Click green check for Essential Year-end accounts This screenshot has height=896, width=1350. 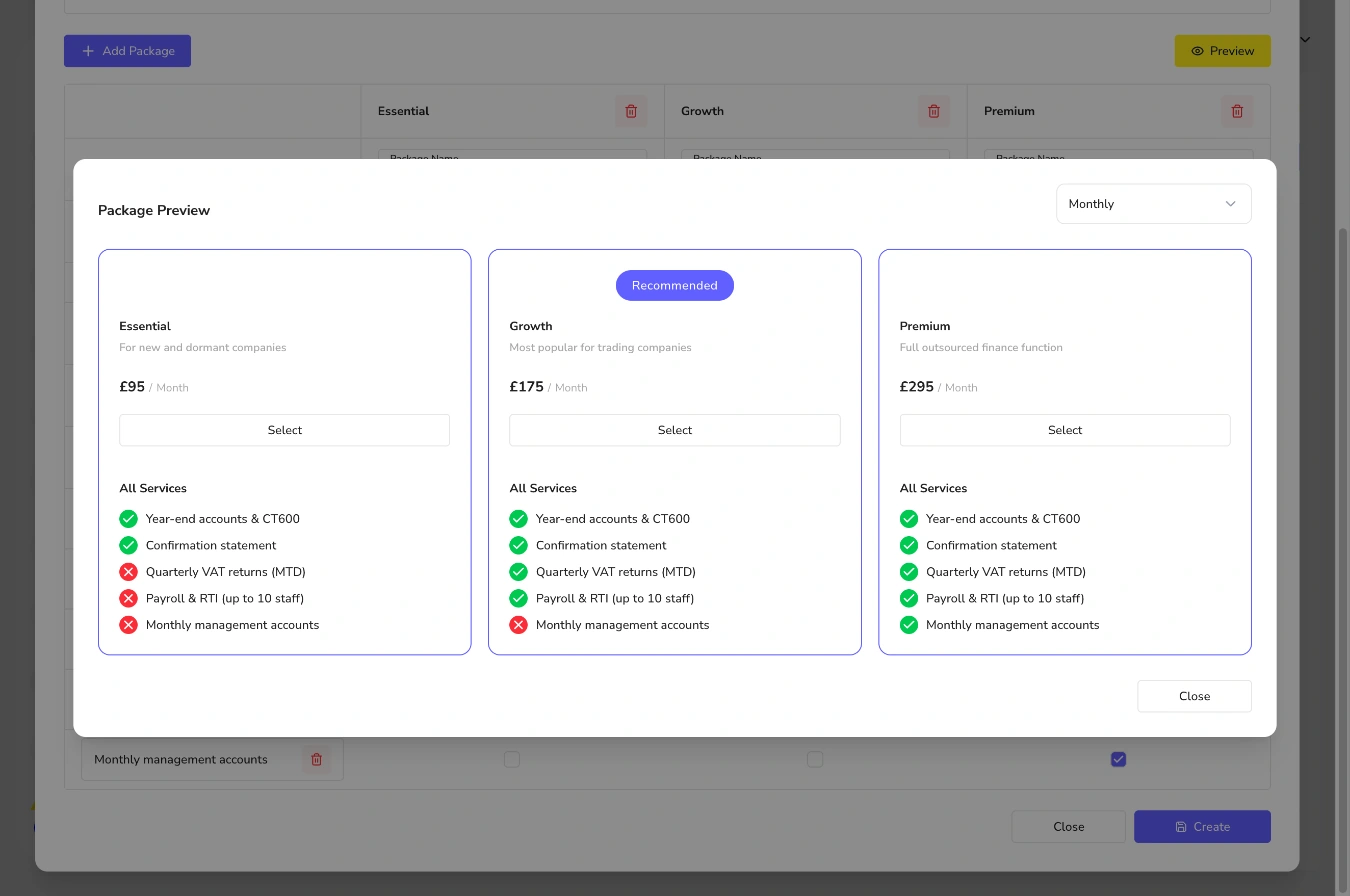coord(128,519)
